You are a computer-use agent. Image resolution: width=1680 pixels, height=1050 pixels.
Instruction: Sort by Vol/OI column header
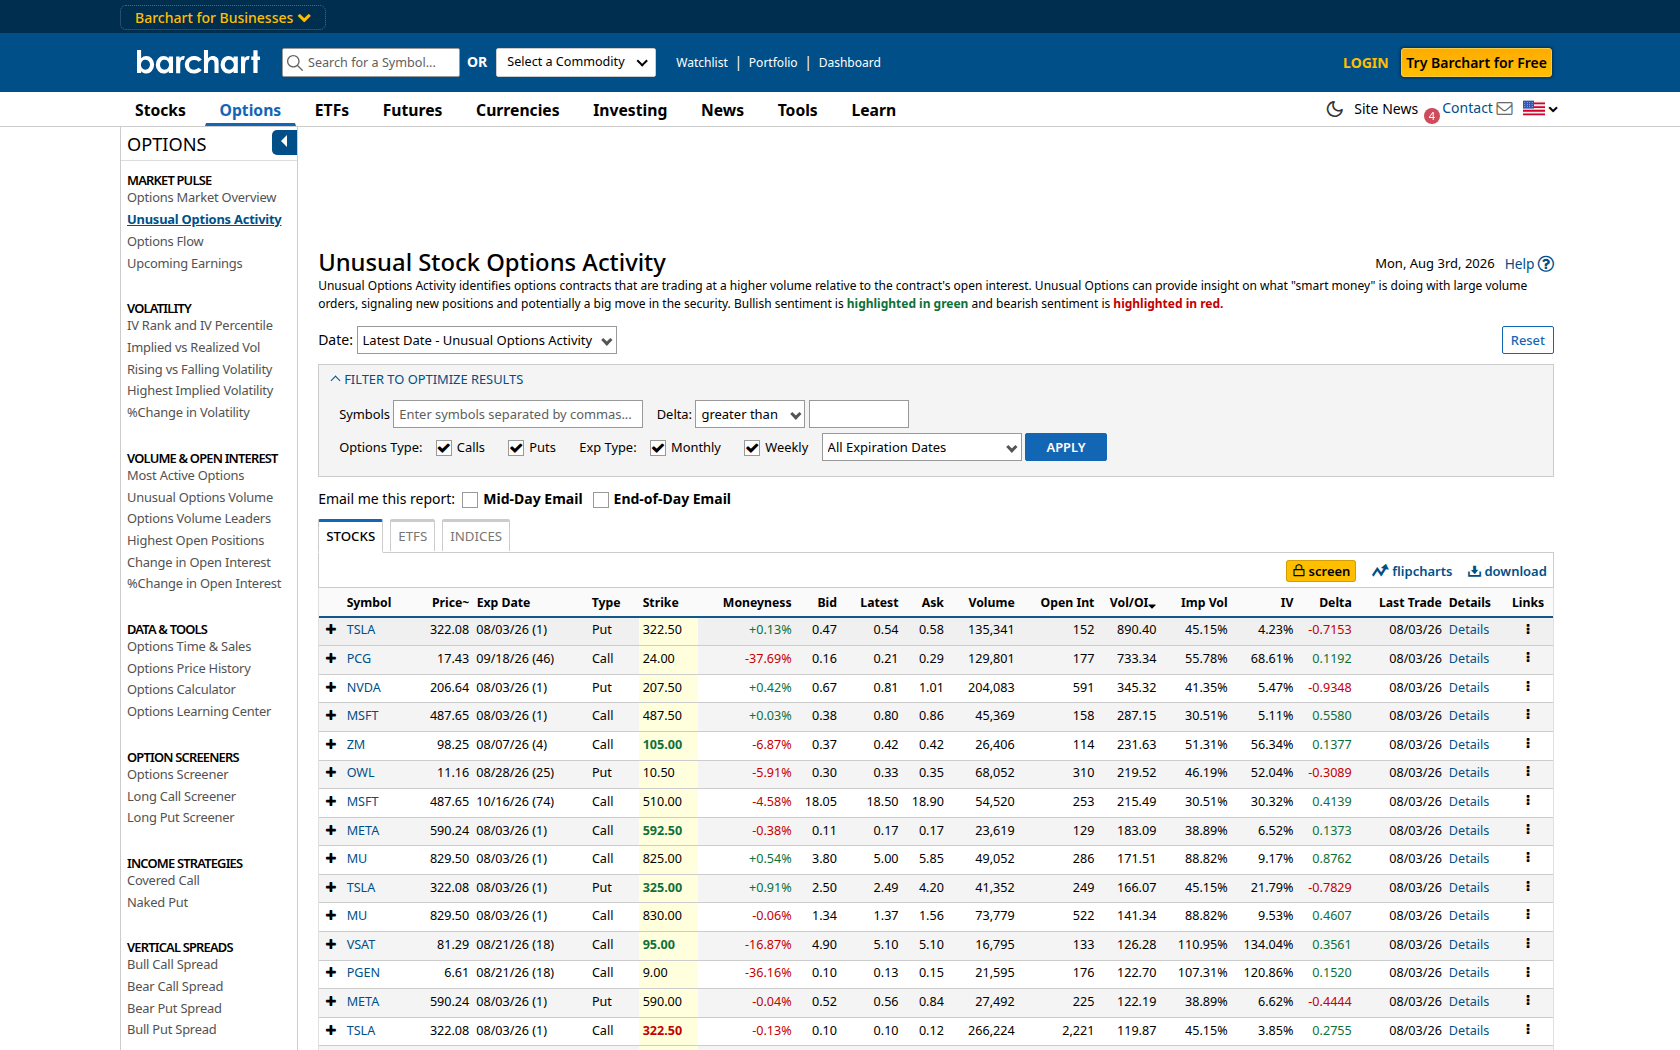point(1132,603)
